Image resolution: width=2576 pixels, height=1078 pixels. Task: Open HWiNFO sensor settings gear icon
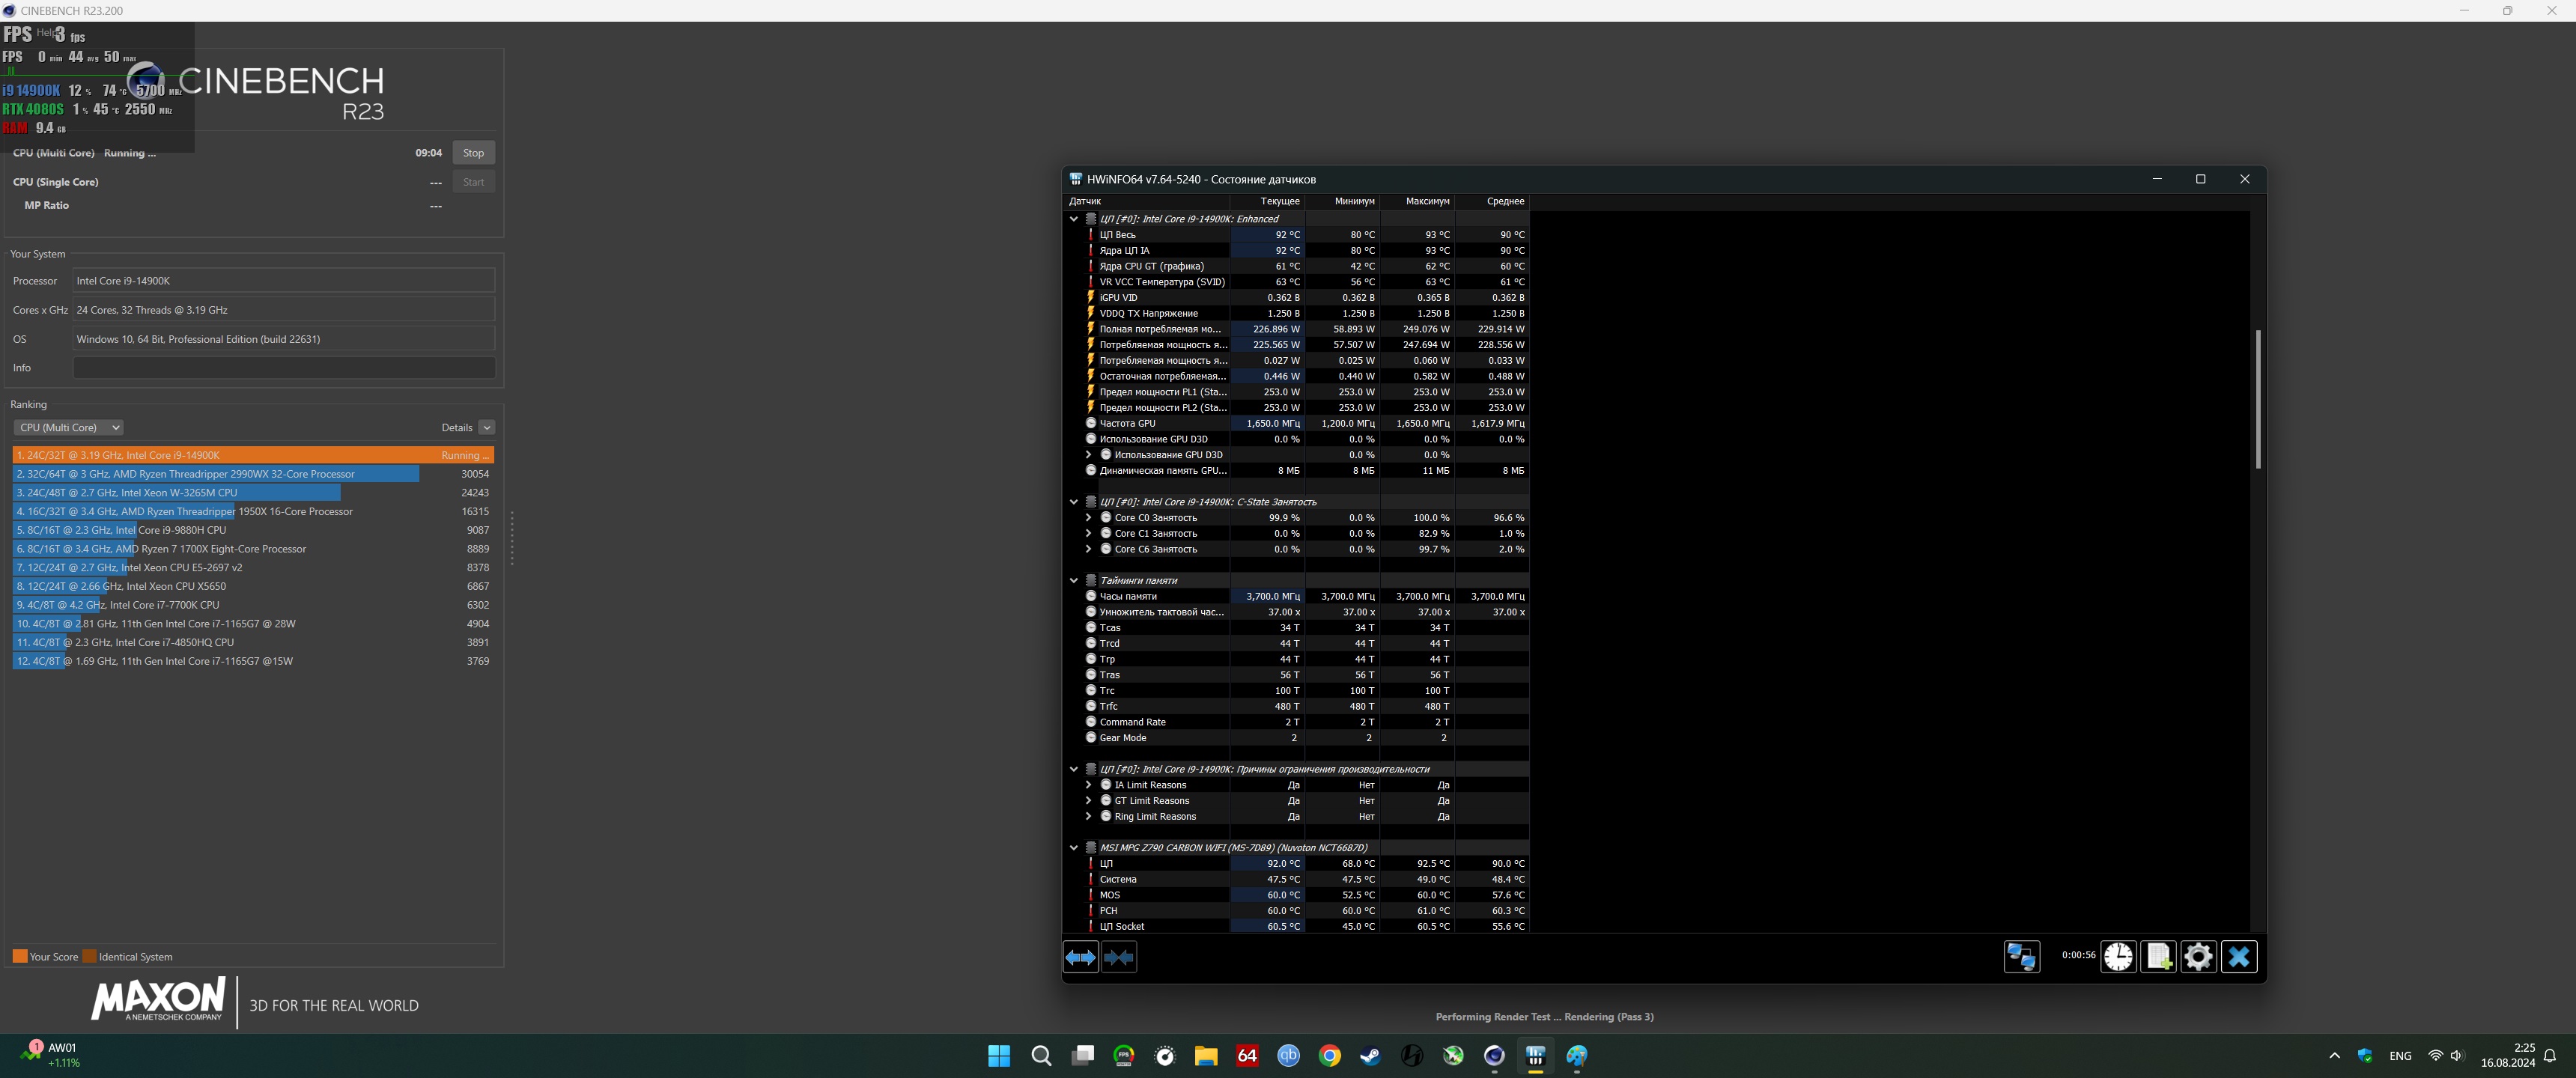[x=2198, y=957]
